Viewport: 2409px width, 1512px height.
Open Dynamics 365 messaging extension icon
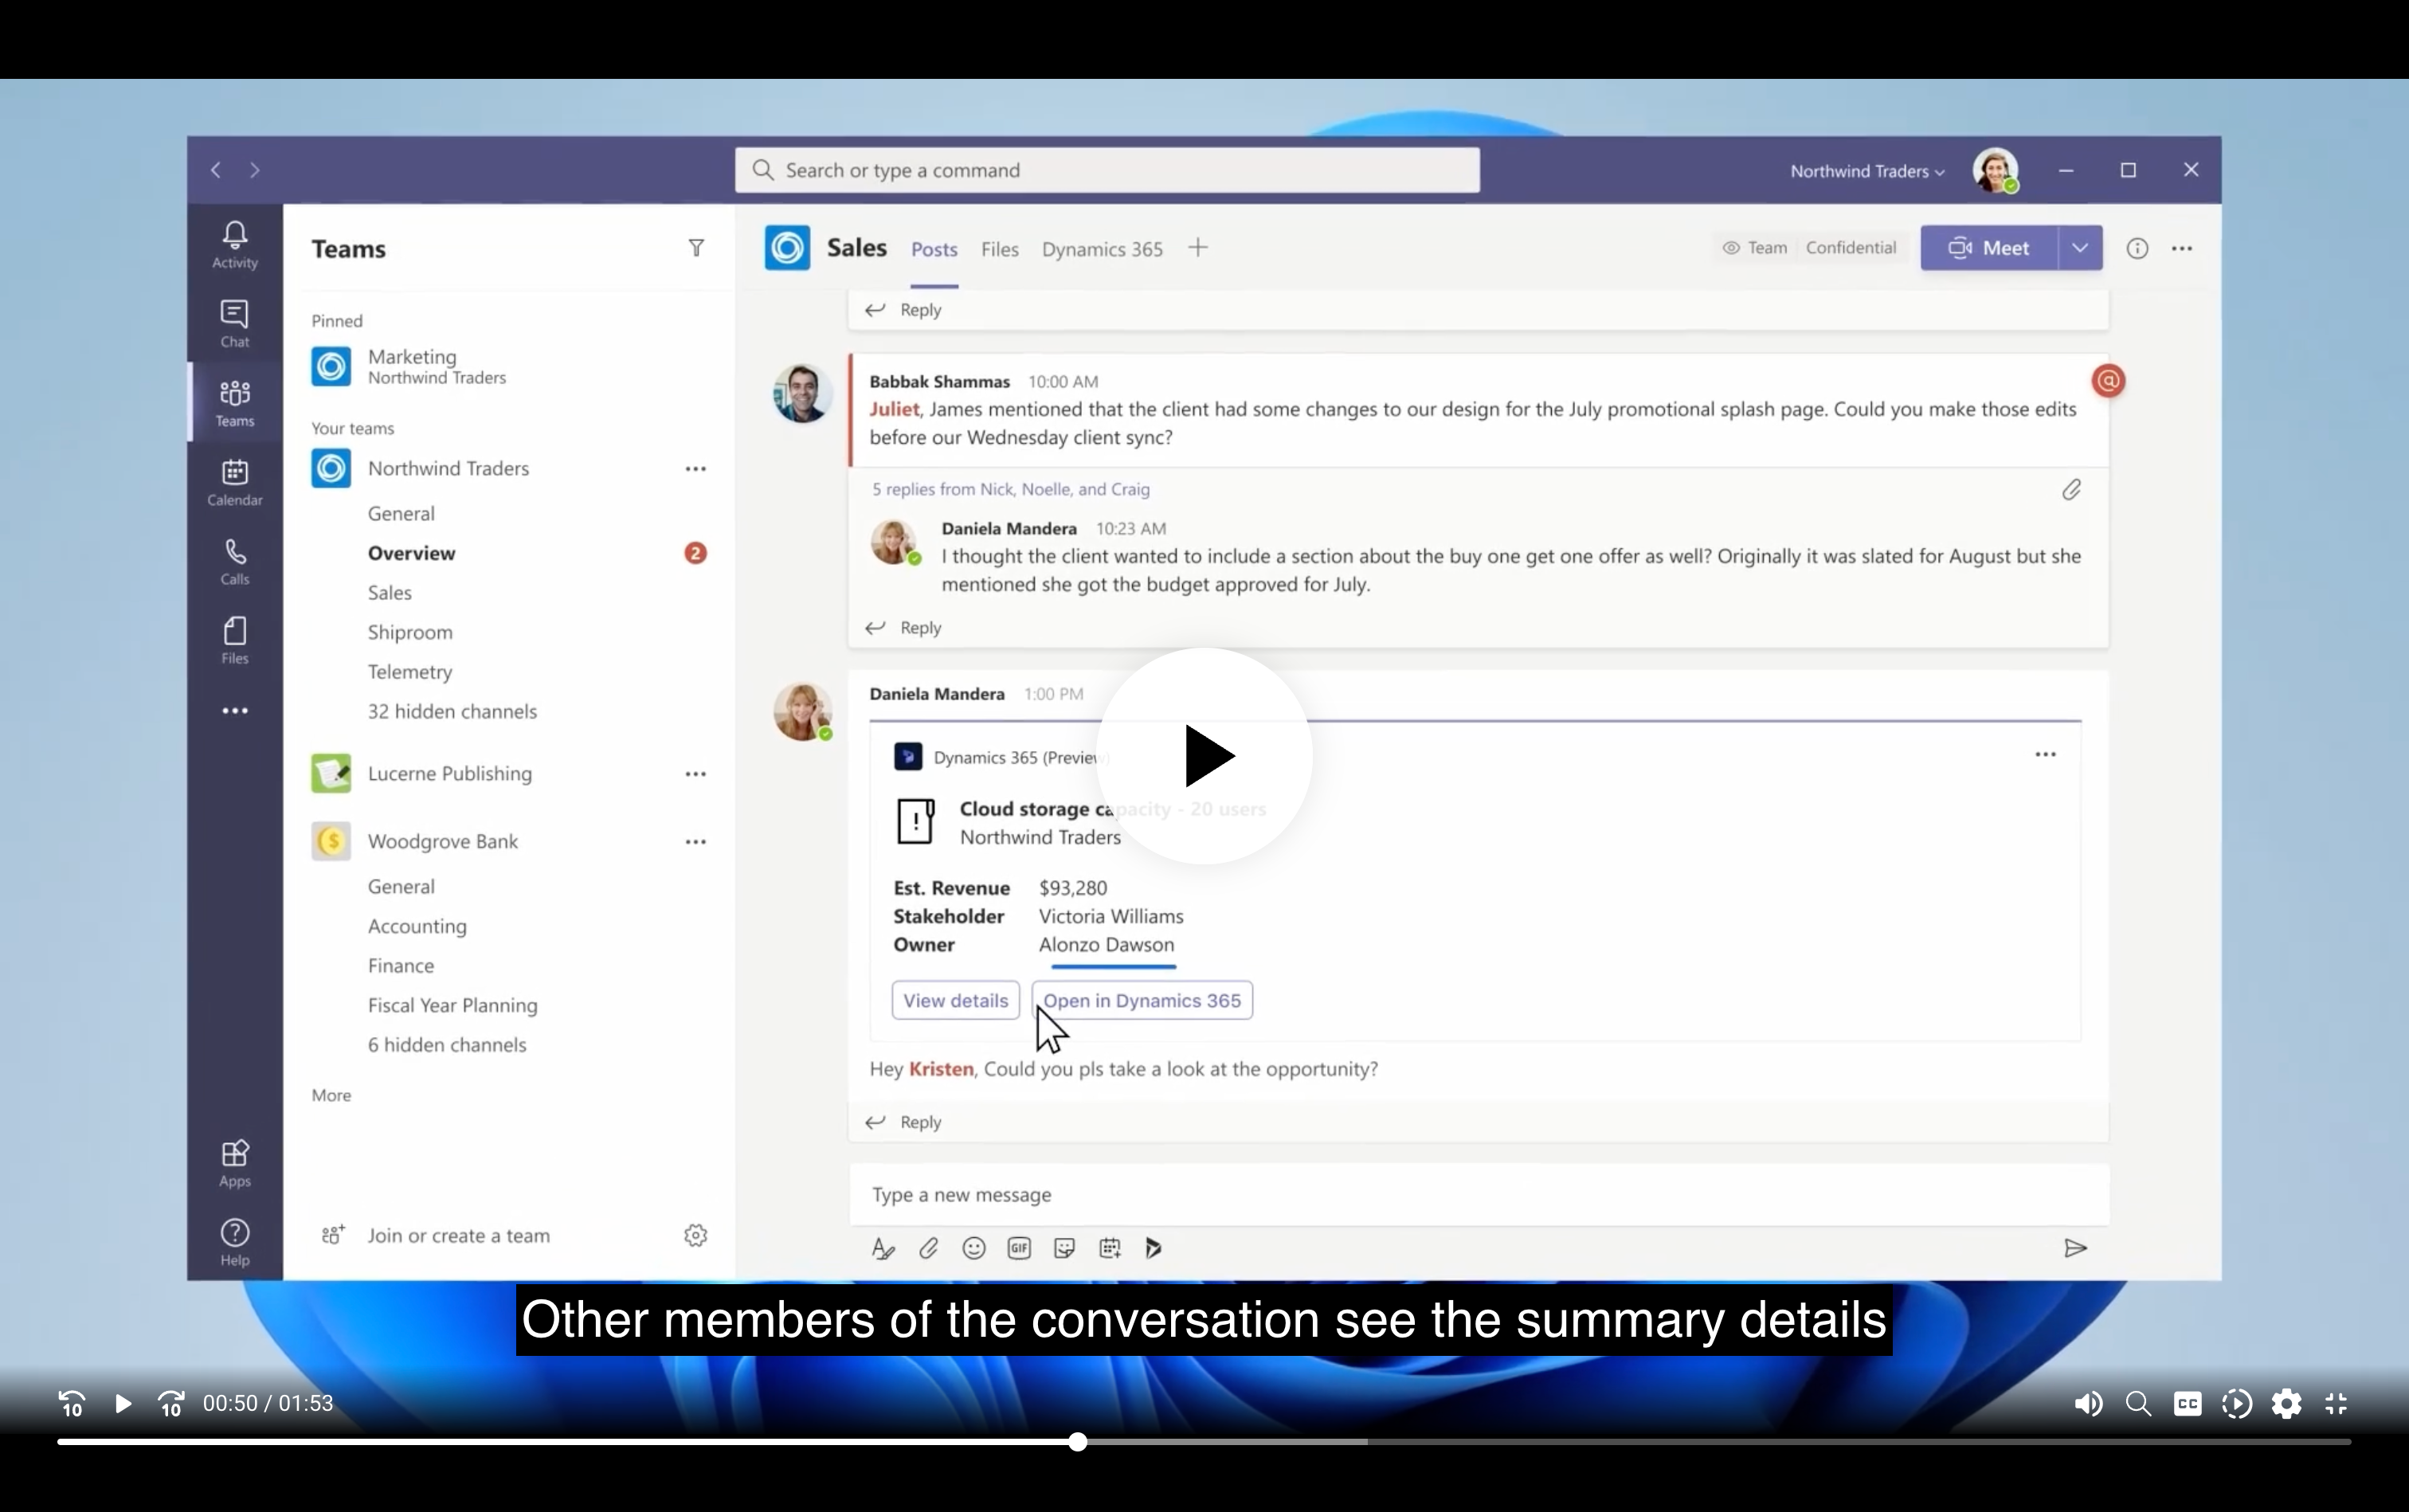click(x=1154, y=1248)
